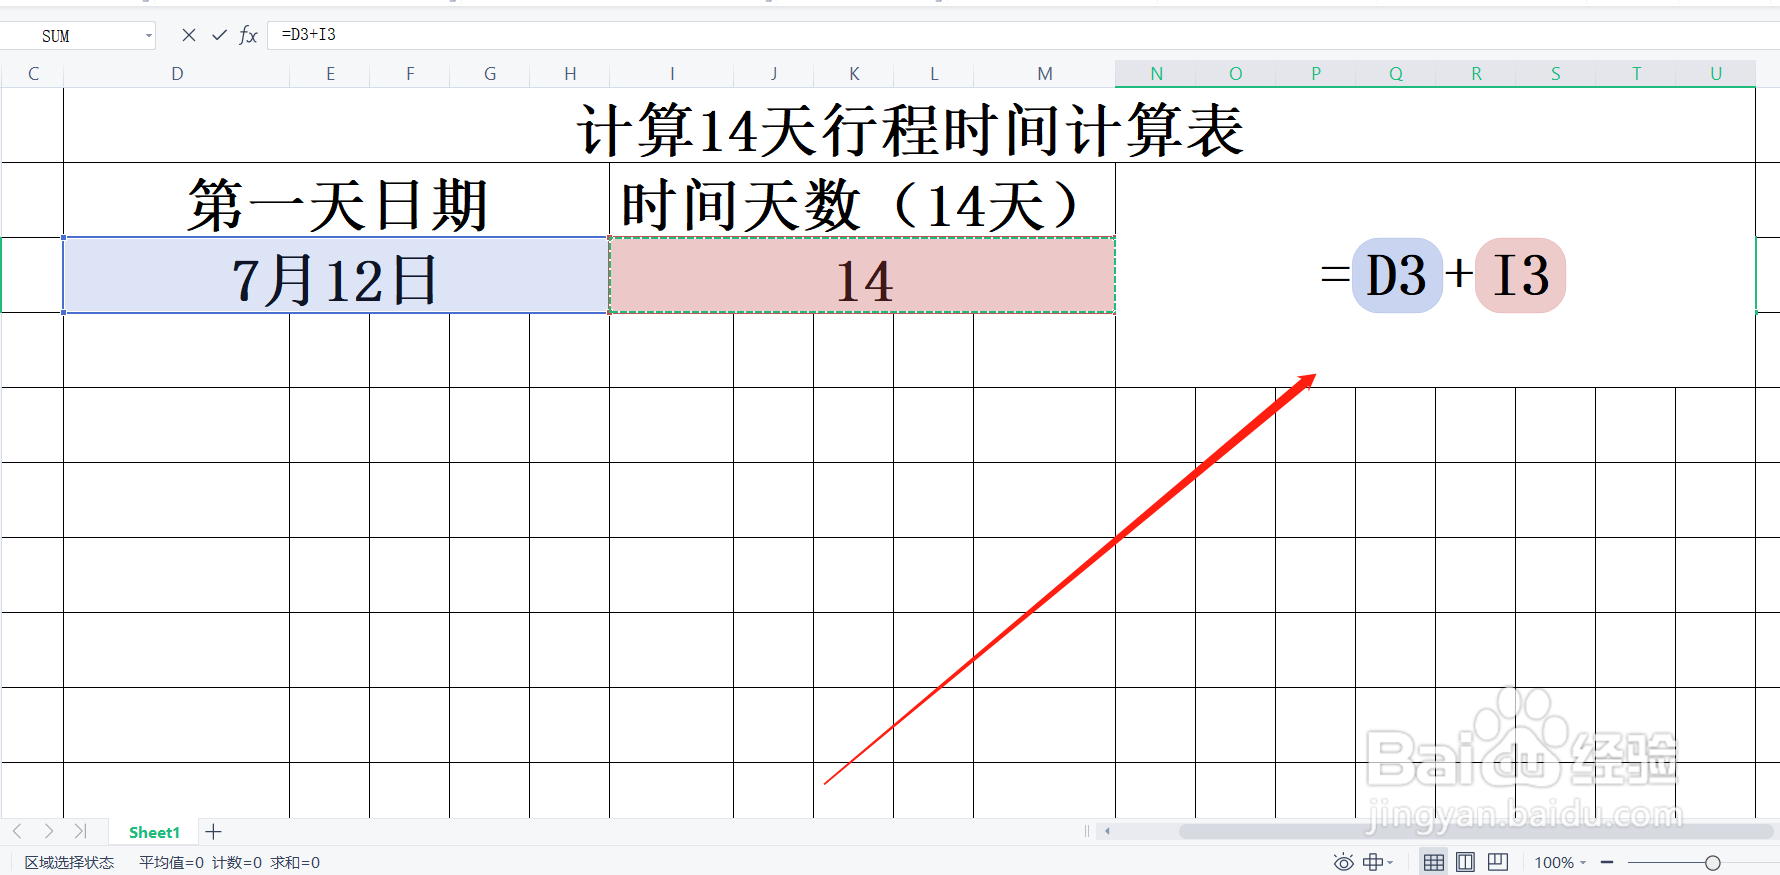The width and height of the screenshot is (1780, 875).
Task: Select column J header
Action: 774,74
